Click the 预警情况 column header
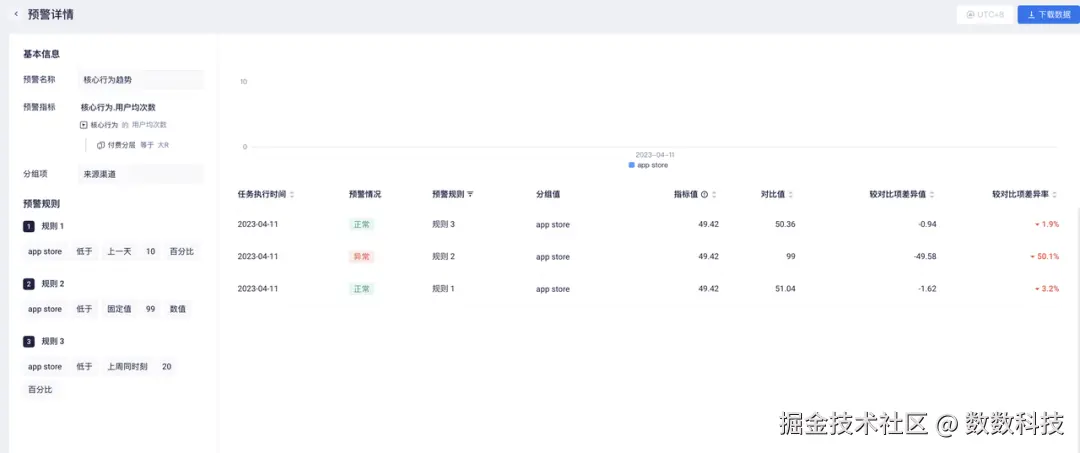The height and width of the screenshot is (453, 1080). pos(365,195)
